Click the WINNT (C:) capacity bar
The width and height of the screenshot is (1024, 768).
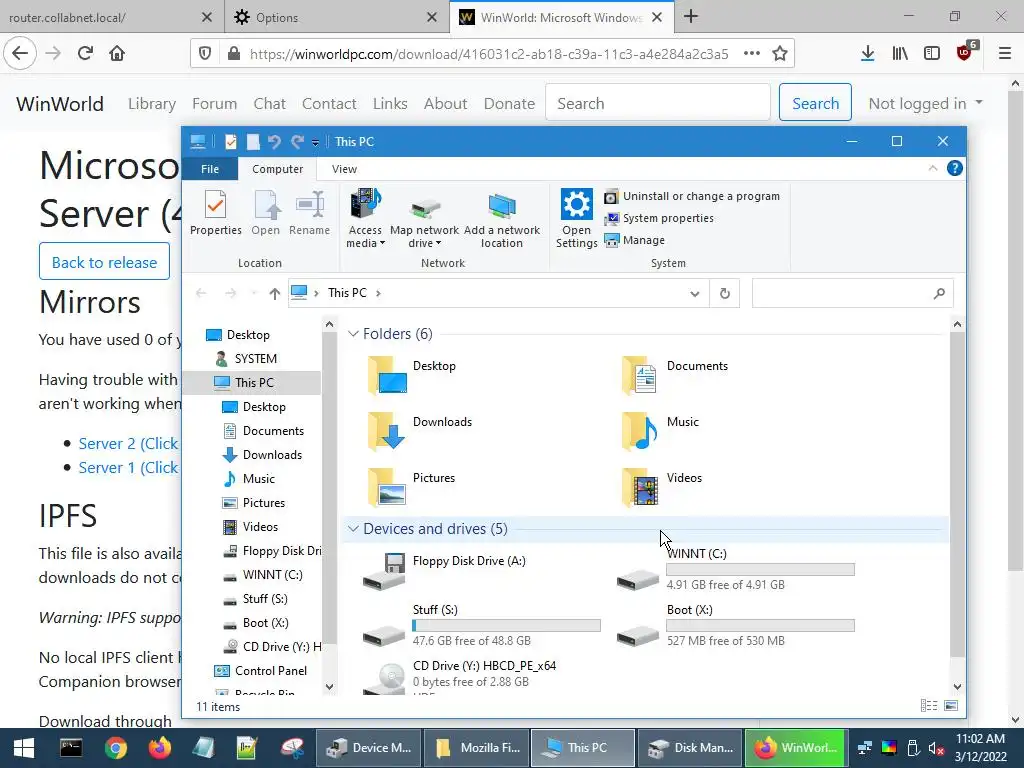[760, 569]
